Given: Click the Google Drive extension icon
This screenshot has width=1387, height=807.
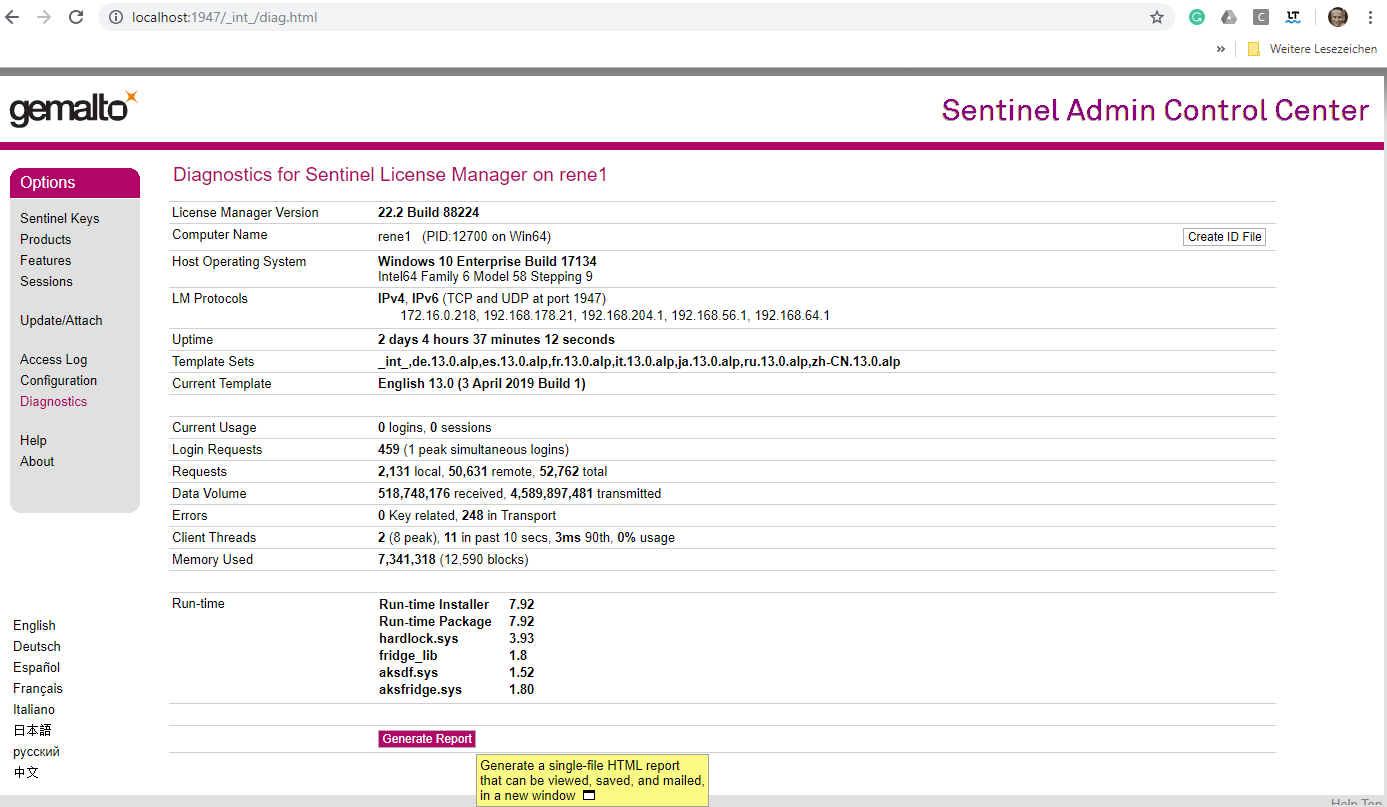Looking at the screenshot, I should coord(1229,17).
